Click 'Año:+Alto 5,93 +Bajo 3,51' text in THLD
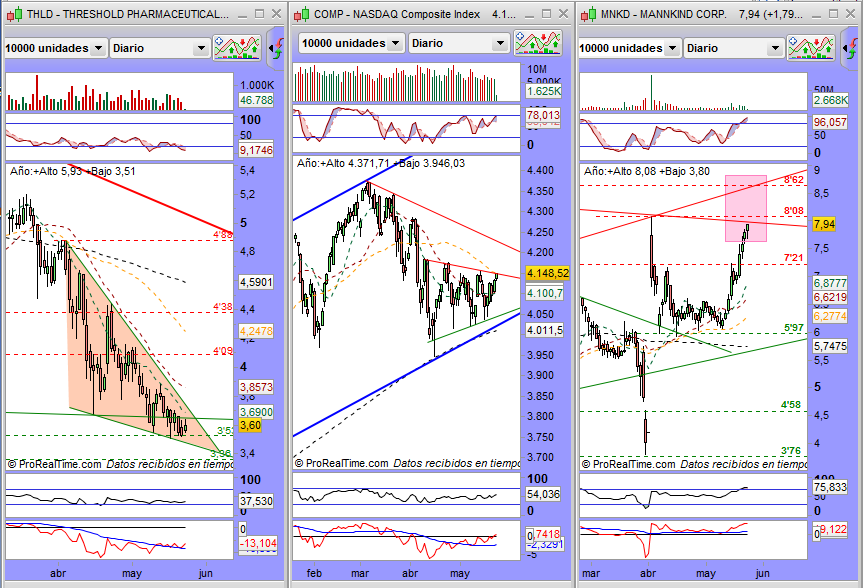This screenshot has height=588, width=864. pyautogui.click(x=73, y=171)
